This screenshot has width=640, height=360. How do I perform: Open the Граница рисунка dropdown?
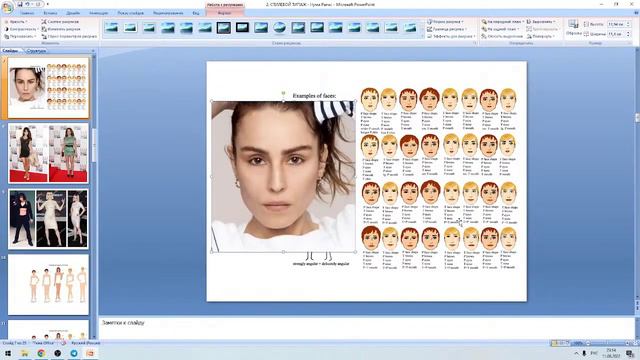tap(447, 29)
